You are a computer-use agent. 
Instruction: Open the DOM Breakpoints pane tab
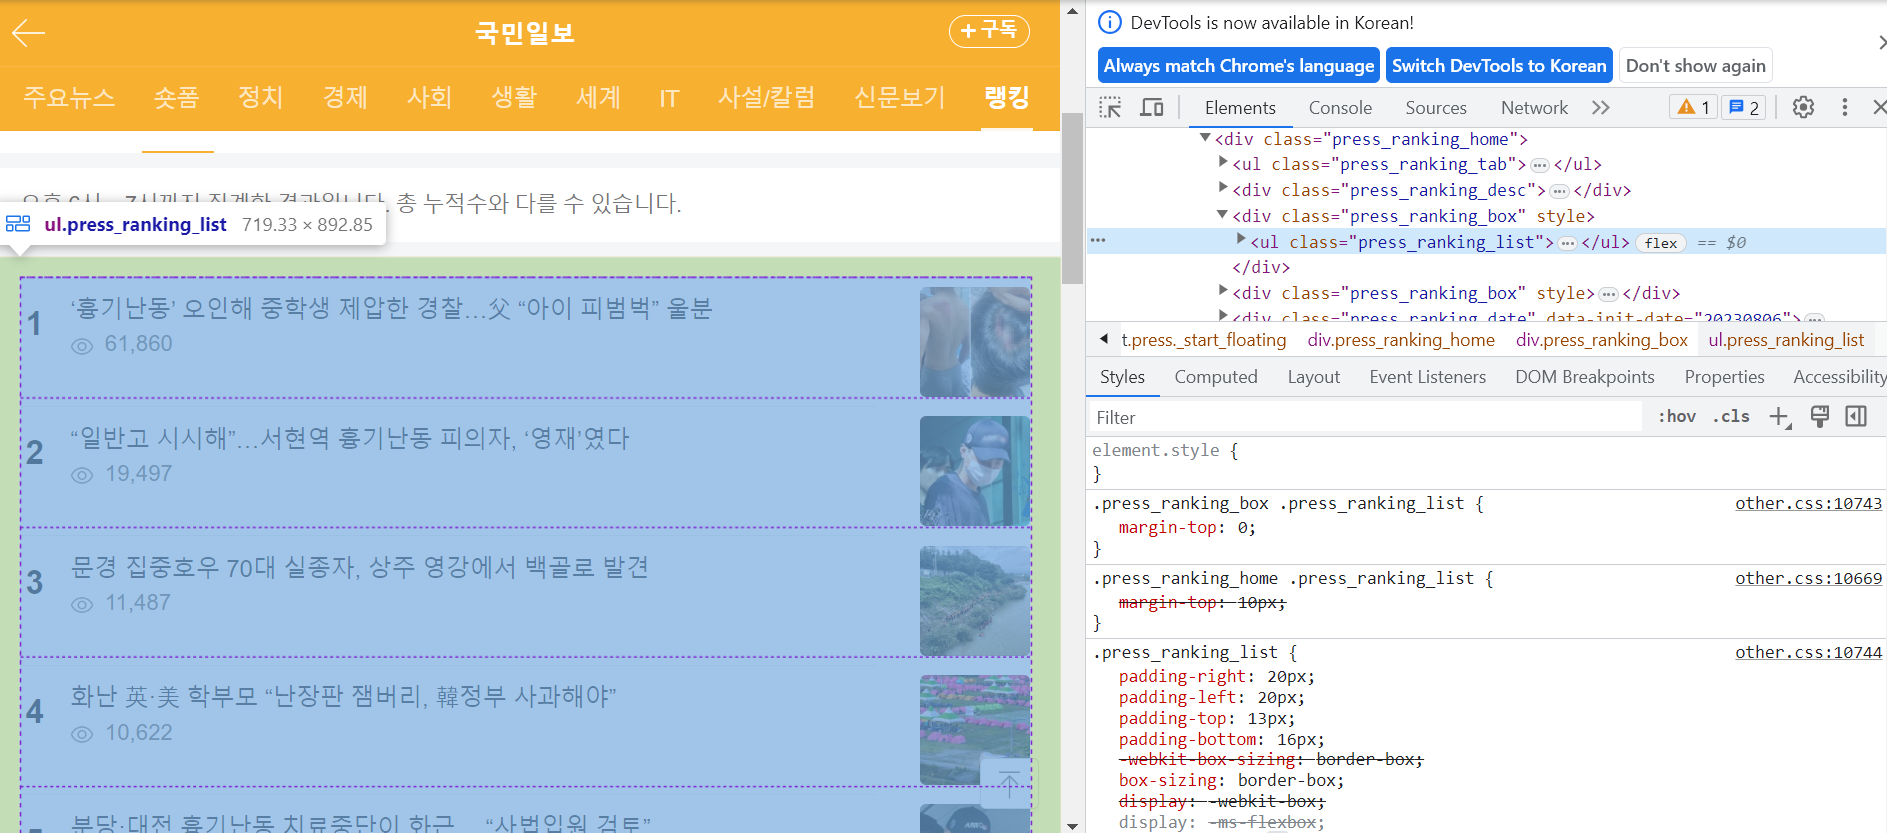1584,377
